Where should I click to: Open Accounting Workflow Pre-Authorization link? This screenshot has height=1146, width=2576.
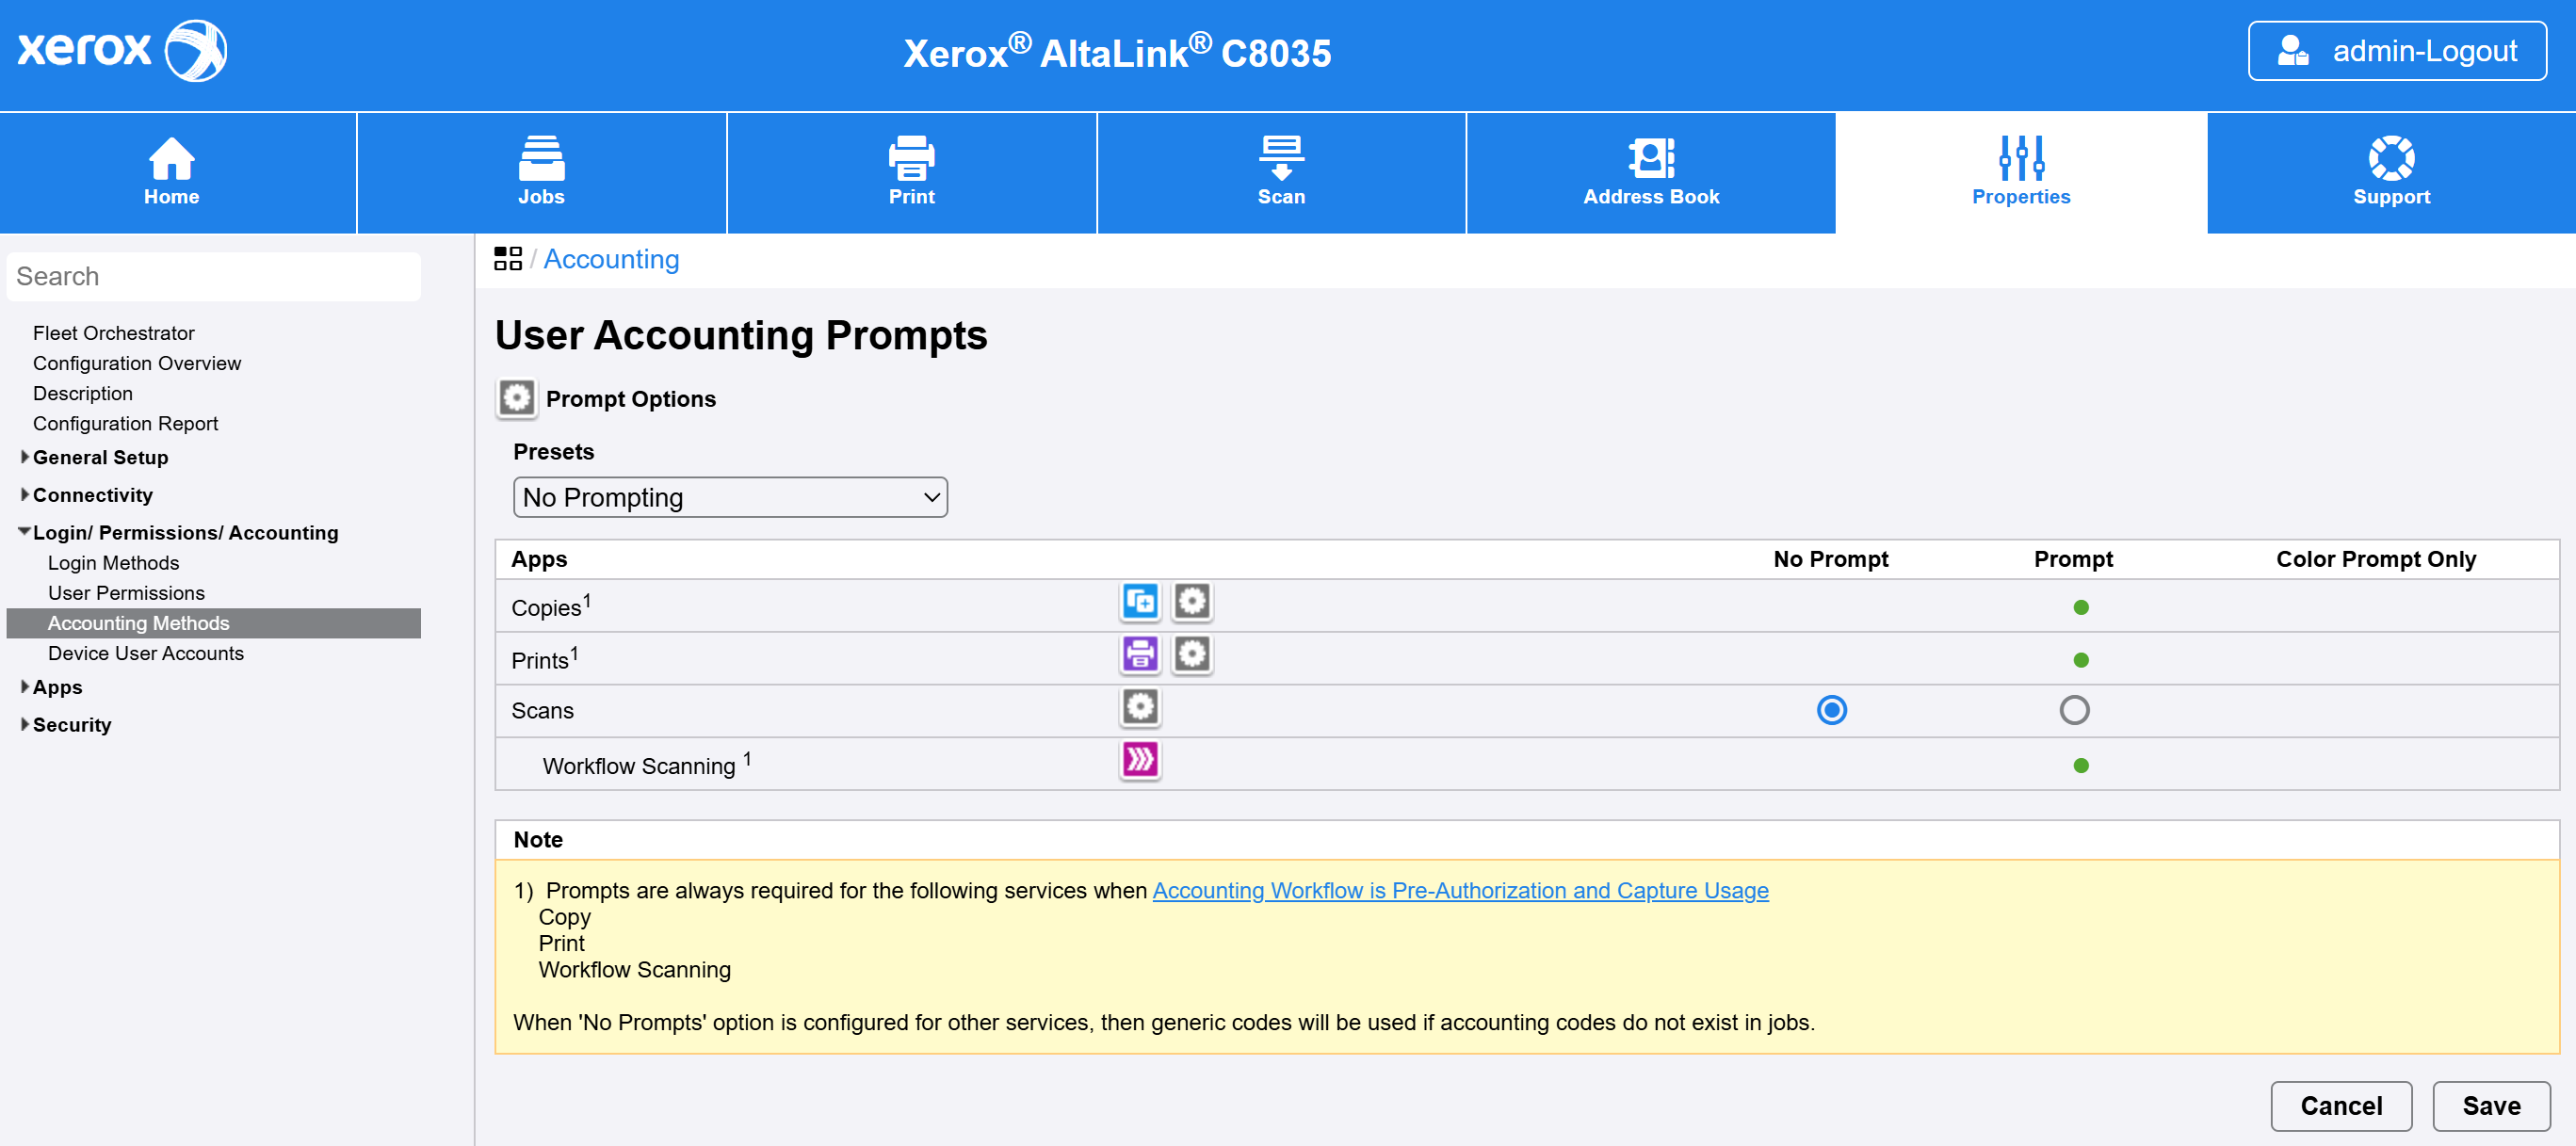tap(1460, 890)
